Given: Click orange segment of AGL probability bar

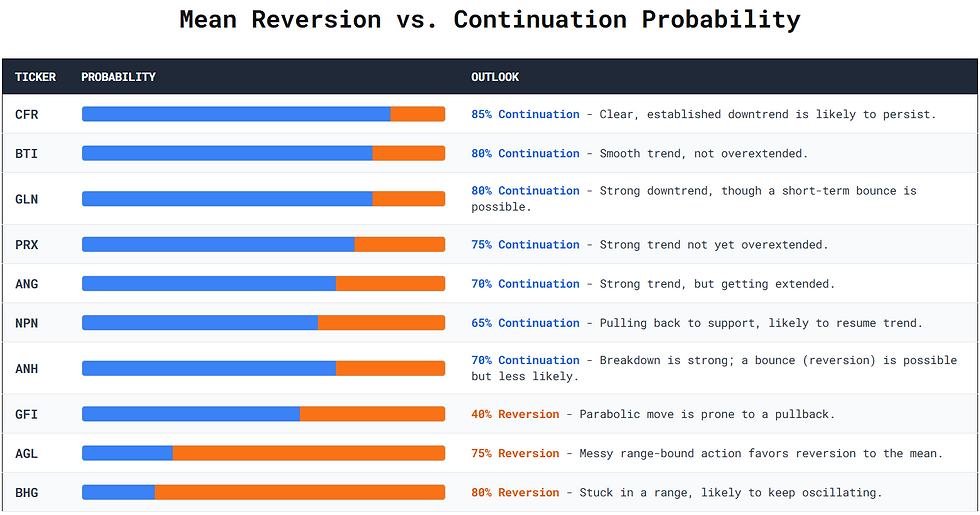Looking at the screenshot, I should pyautogui.click(x=308, y=453).
